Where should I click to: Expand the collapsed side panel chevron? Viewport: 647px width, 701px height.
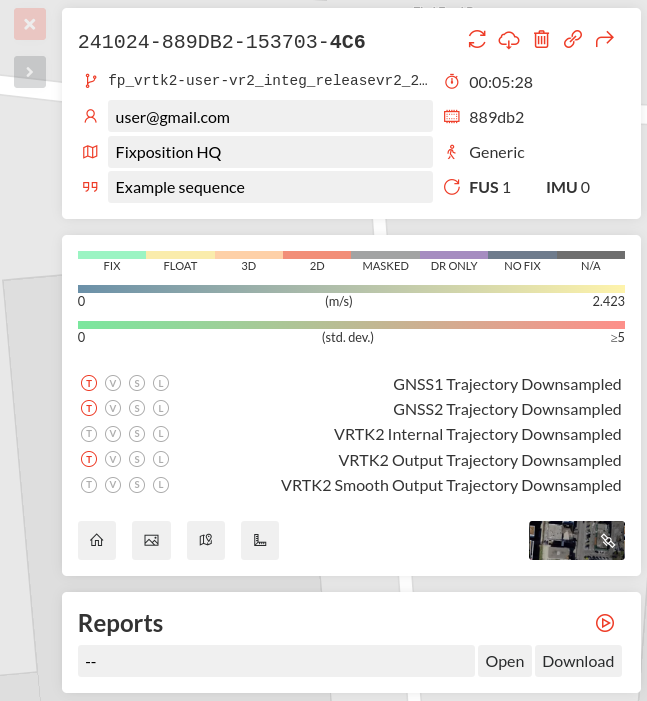30,72
